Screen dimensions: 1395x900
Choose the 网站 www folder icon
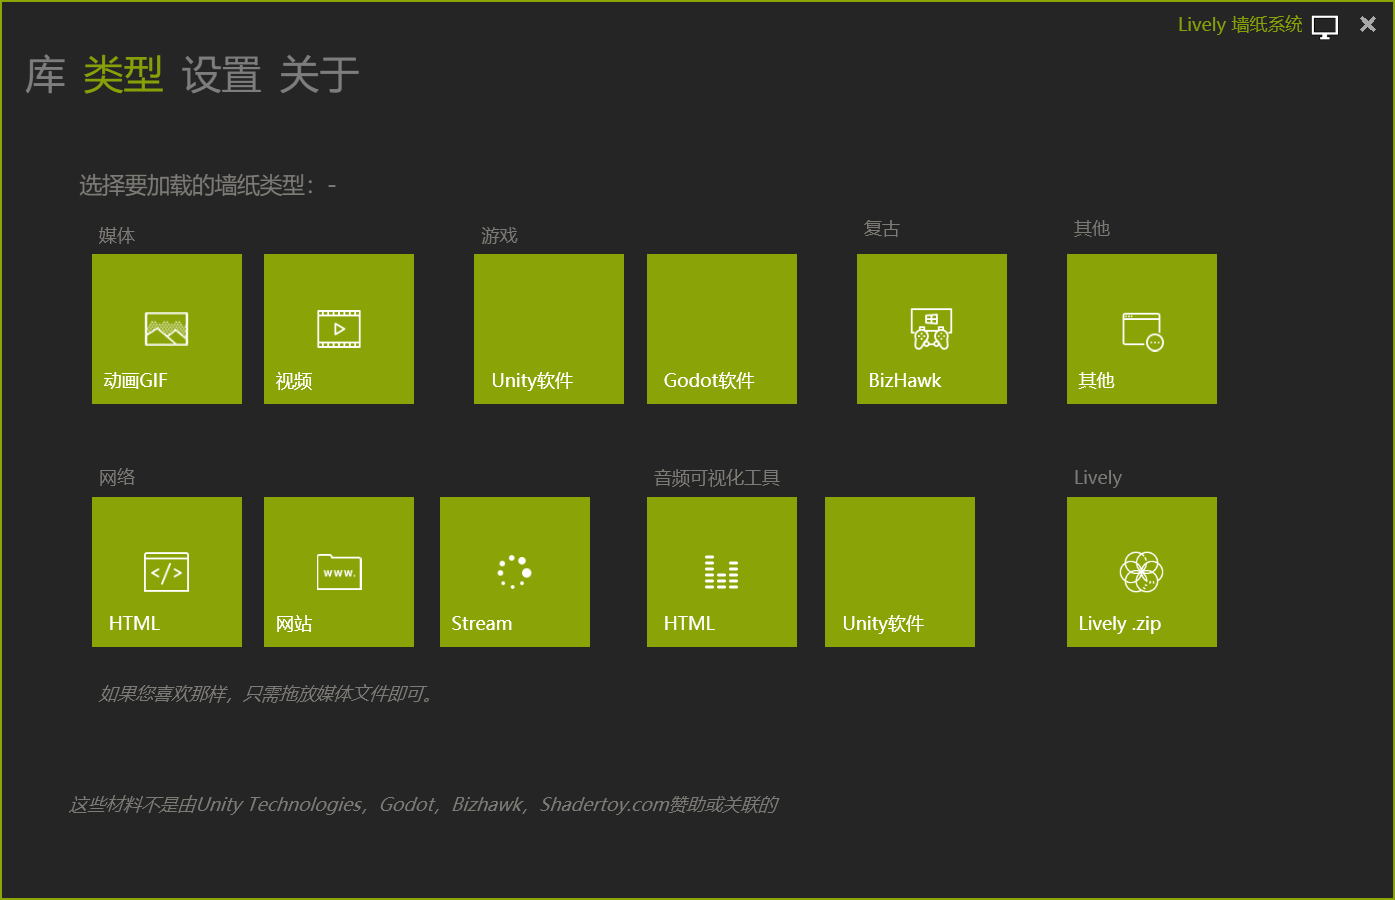point(339,572)
